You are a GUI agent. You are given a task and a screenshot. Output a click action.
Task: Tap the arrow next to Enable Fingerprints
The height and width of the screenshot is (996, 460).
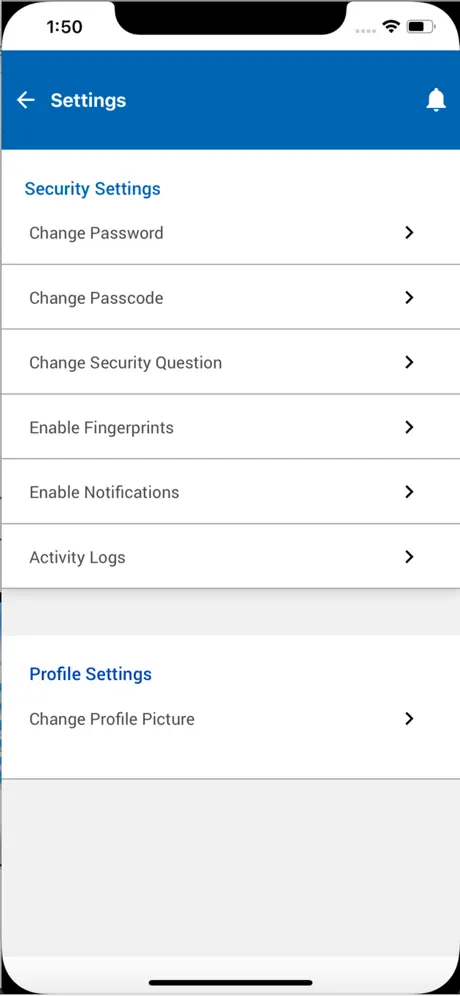point(409,427)
